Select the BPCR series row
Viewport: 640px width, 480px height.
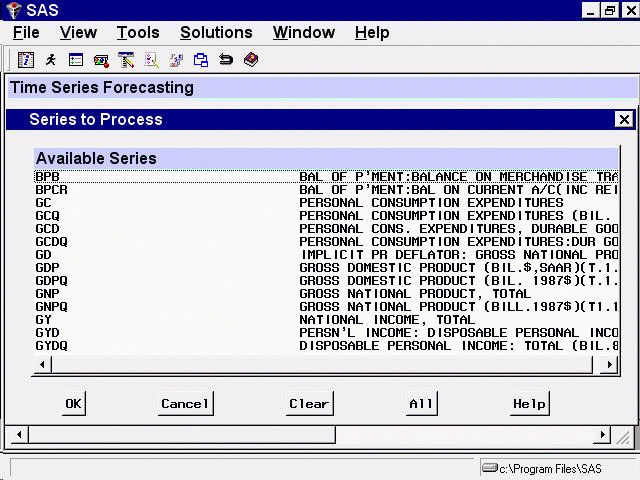tap(326, 190)
